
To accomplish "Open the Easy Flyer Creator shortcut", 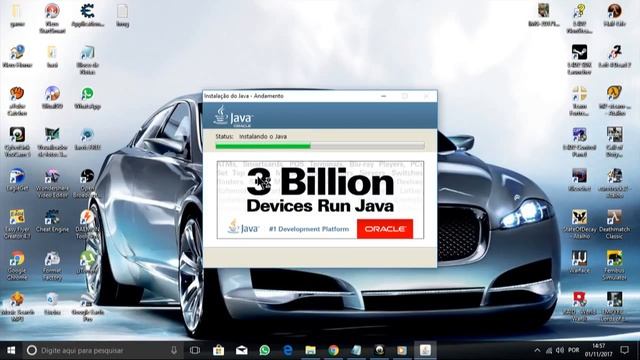I will pos(17,224).
